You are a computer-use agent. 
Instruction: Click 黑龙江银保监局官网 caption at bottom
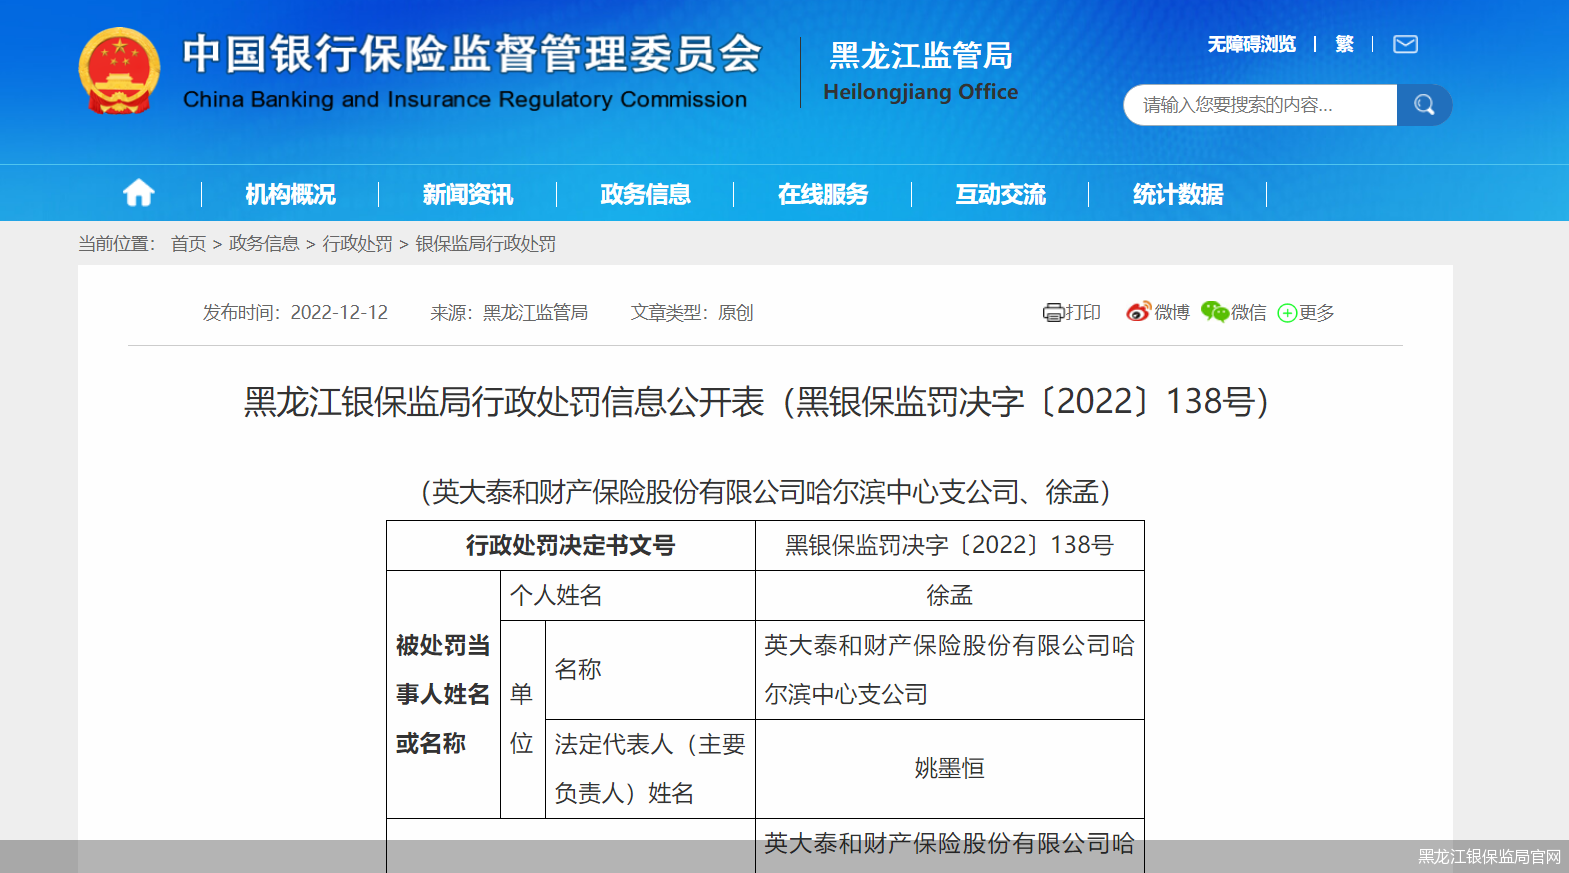[x=1489, y=857]
